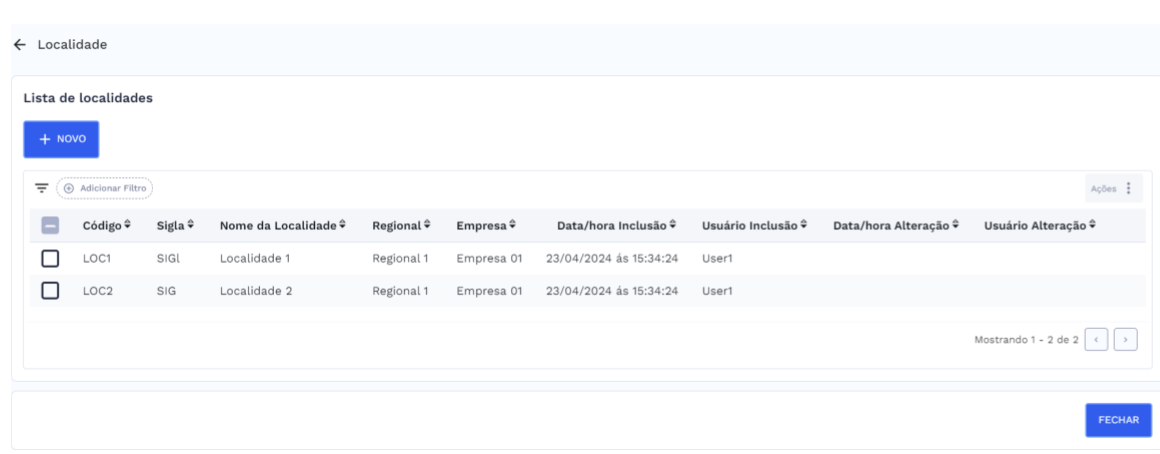Click the NOVO button
The image size is (1160, 454).
click(x=61, y=140)
